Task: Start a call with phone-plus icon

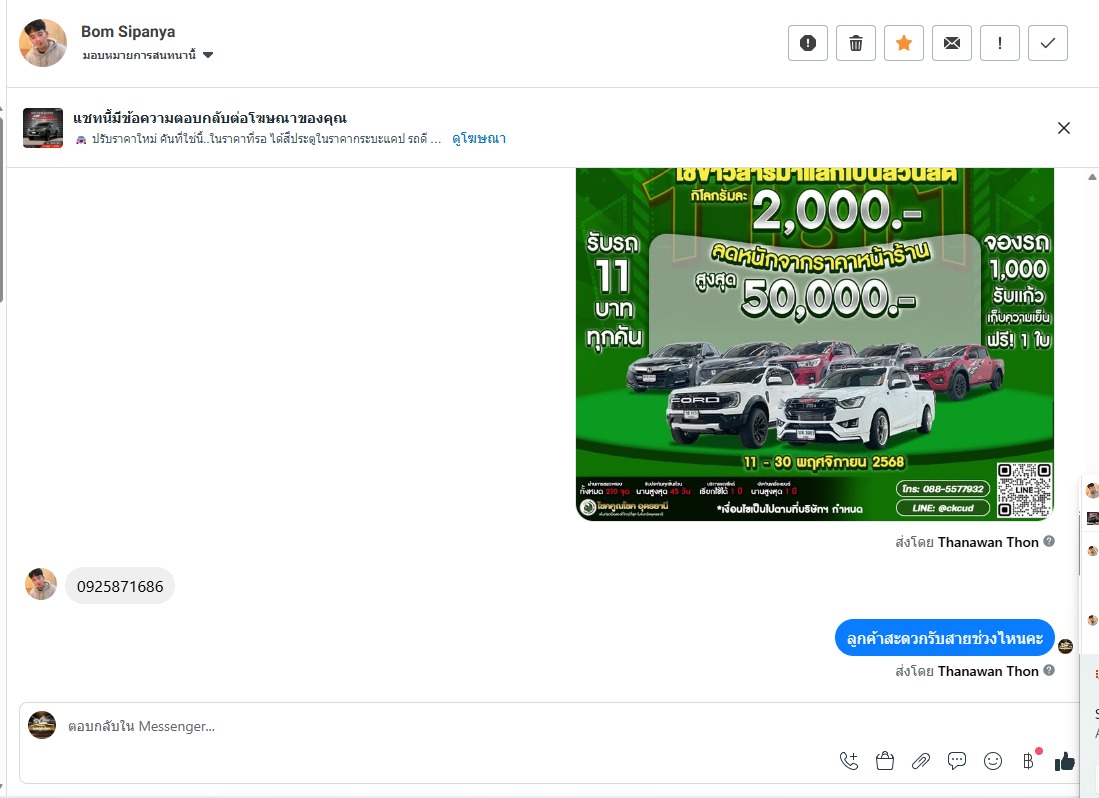Action: (x=849, y=761)
